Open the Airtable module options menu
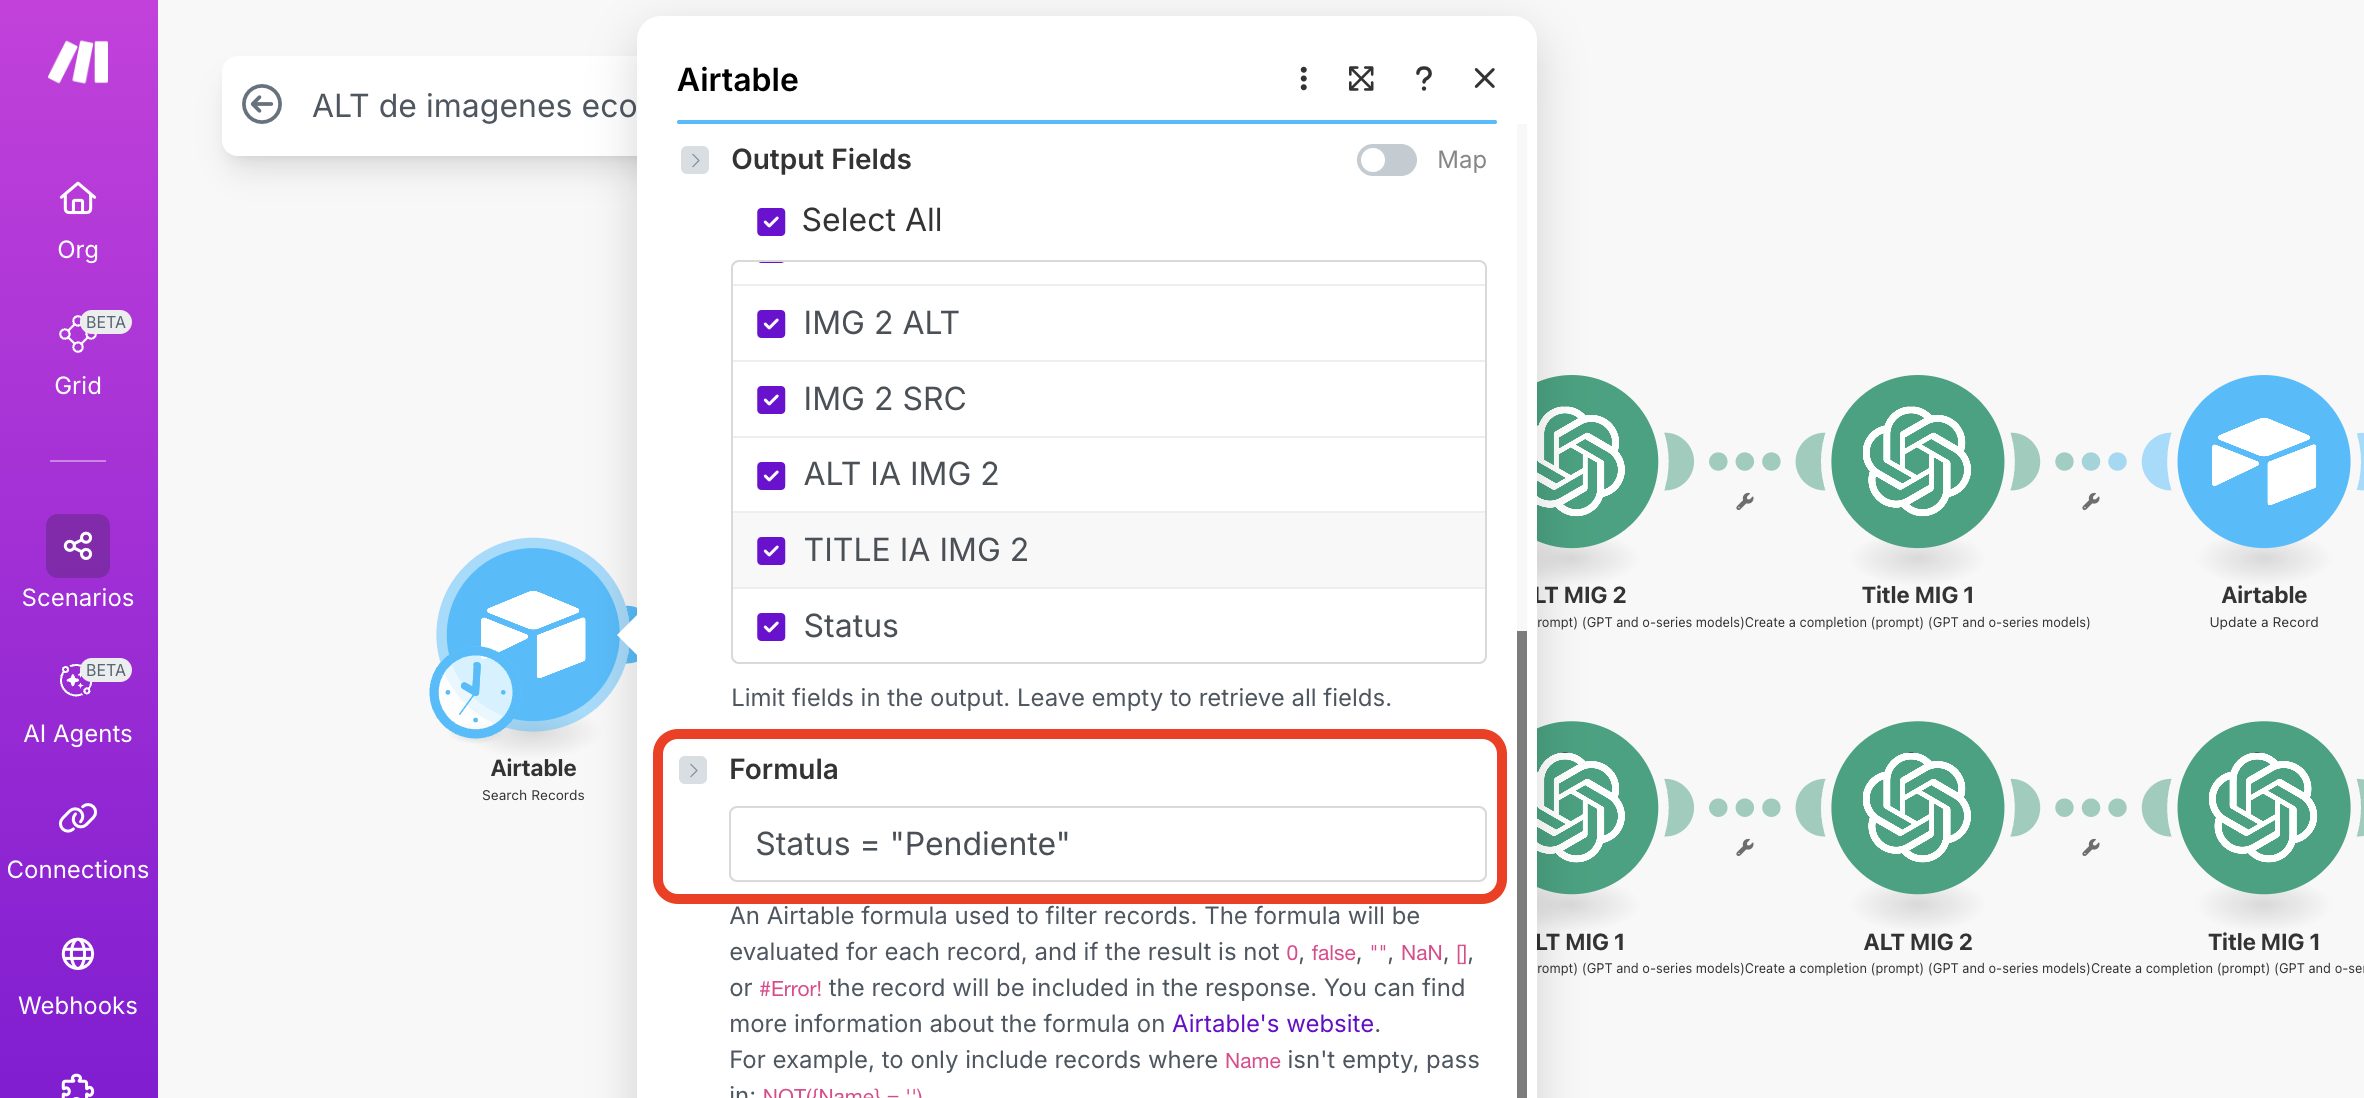Screen dimensions: 2364x1098 click(1303, 78)
